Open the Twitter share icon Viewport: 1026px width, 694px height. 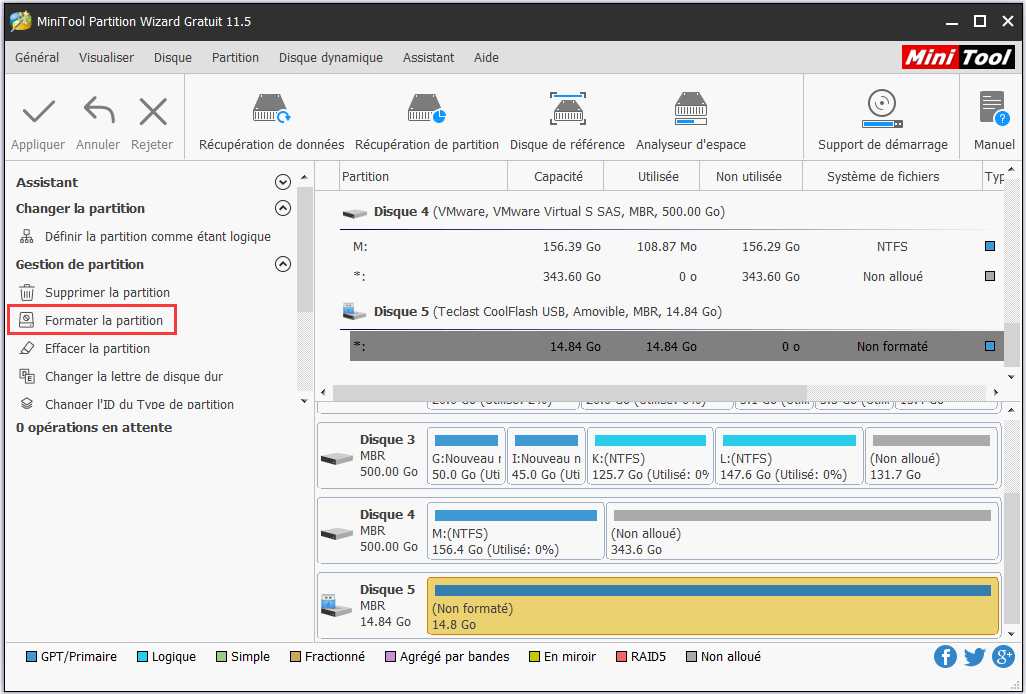click(974, 656)
